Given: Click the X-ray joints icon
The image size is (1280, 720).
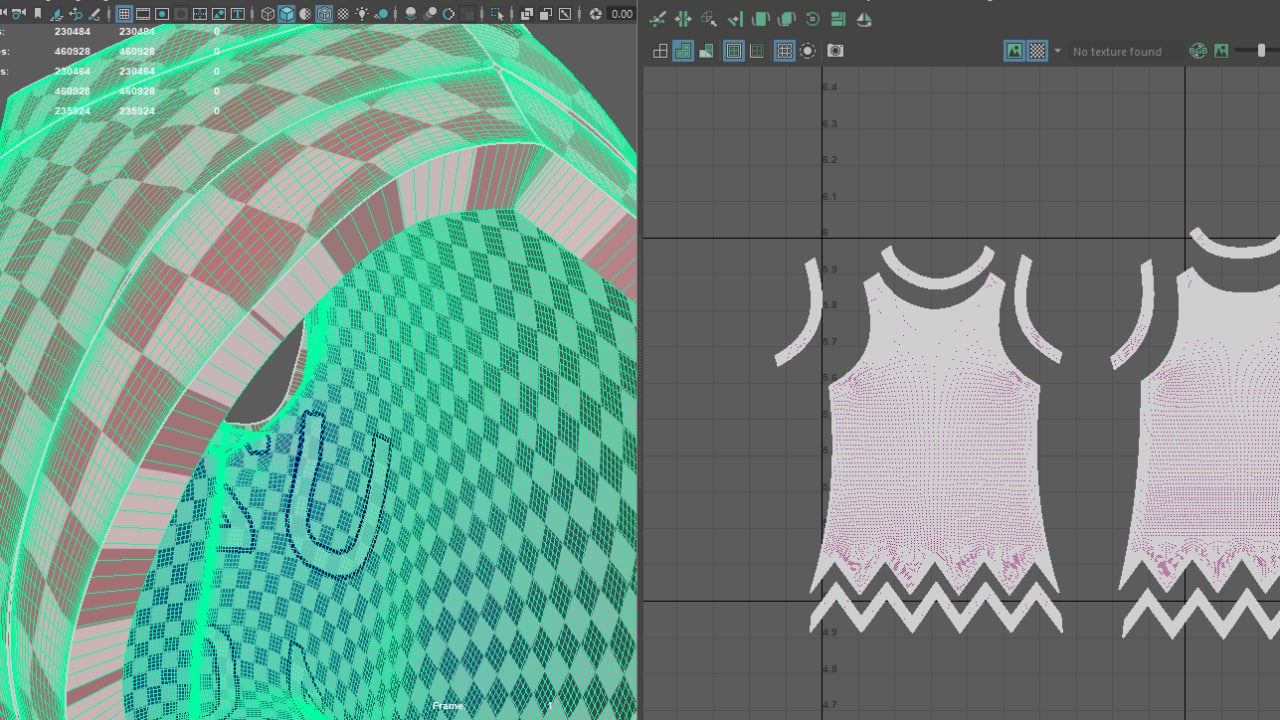Looking at the screenshot, I should 564,14.
